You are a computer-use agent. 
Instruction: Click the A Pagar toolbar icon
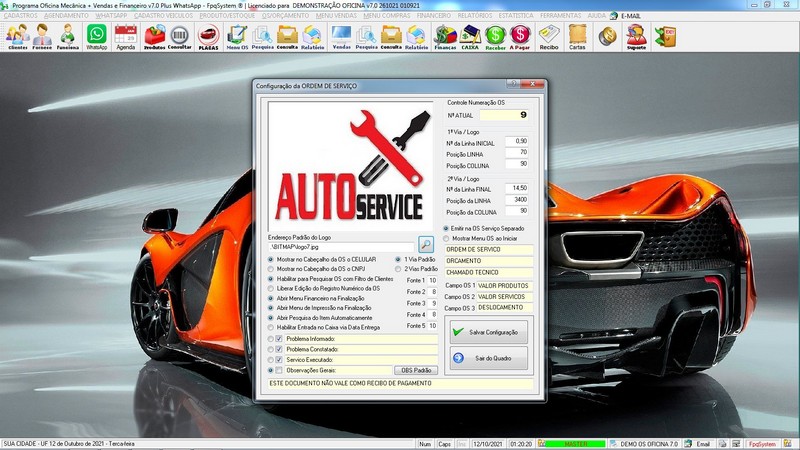click(520, 37)
